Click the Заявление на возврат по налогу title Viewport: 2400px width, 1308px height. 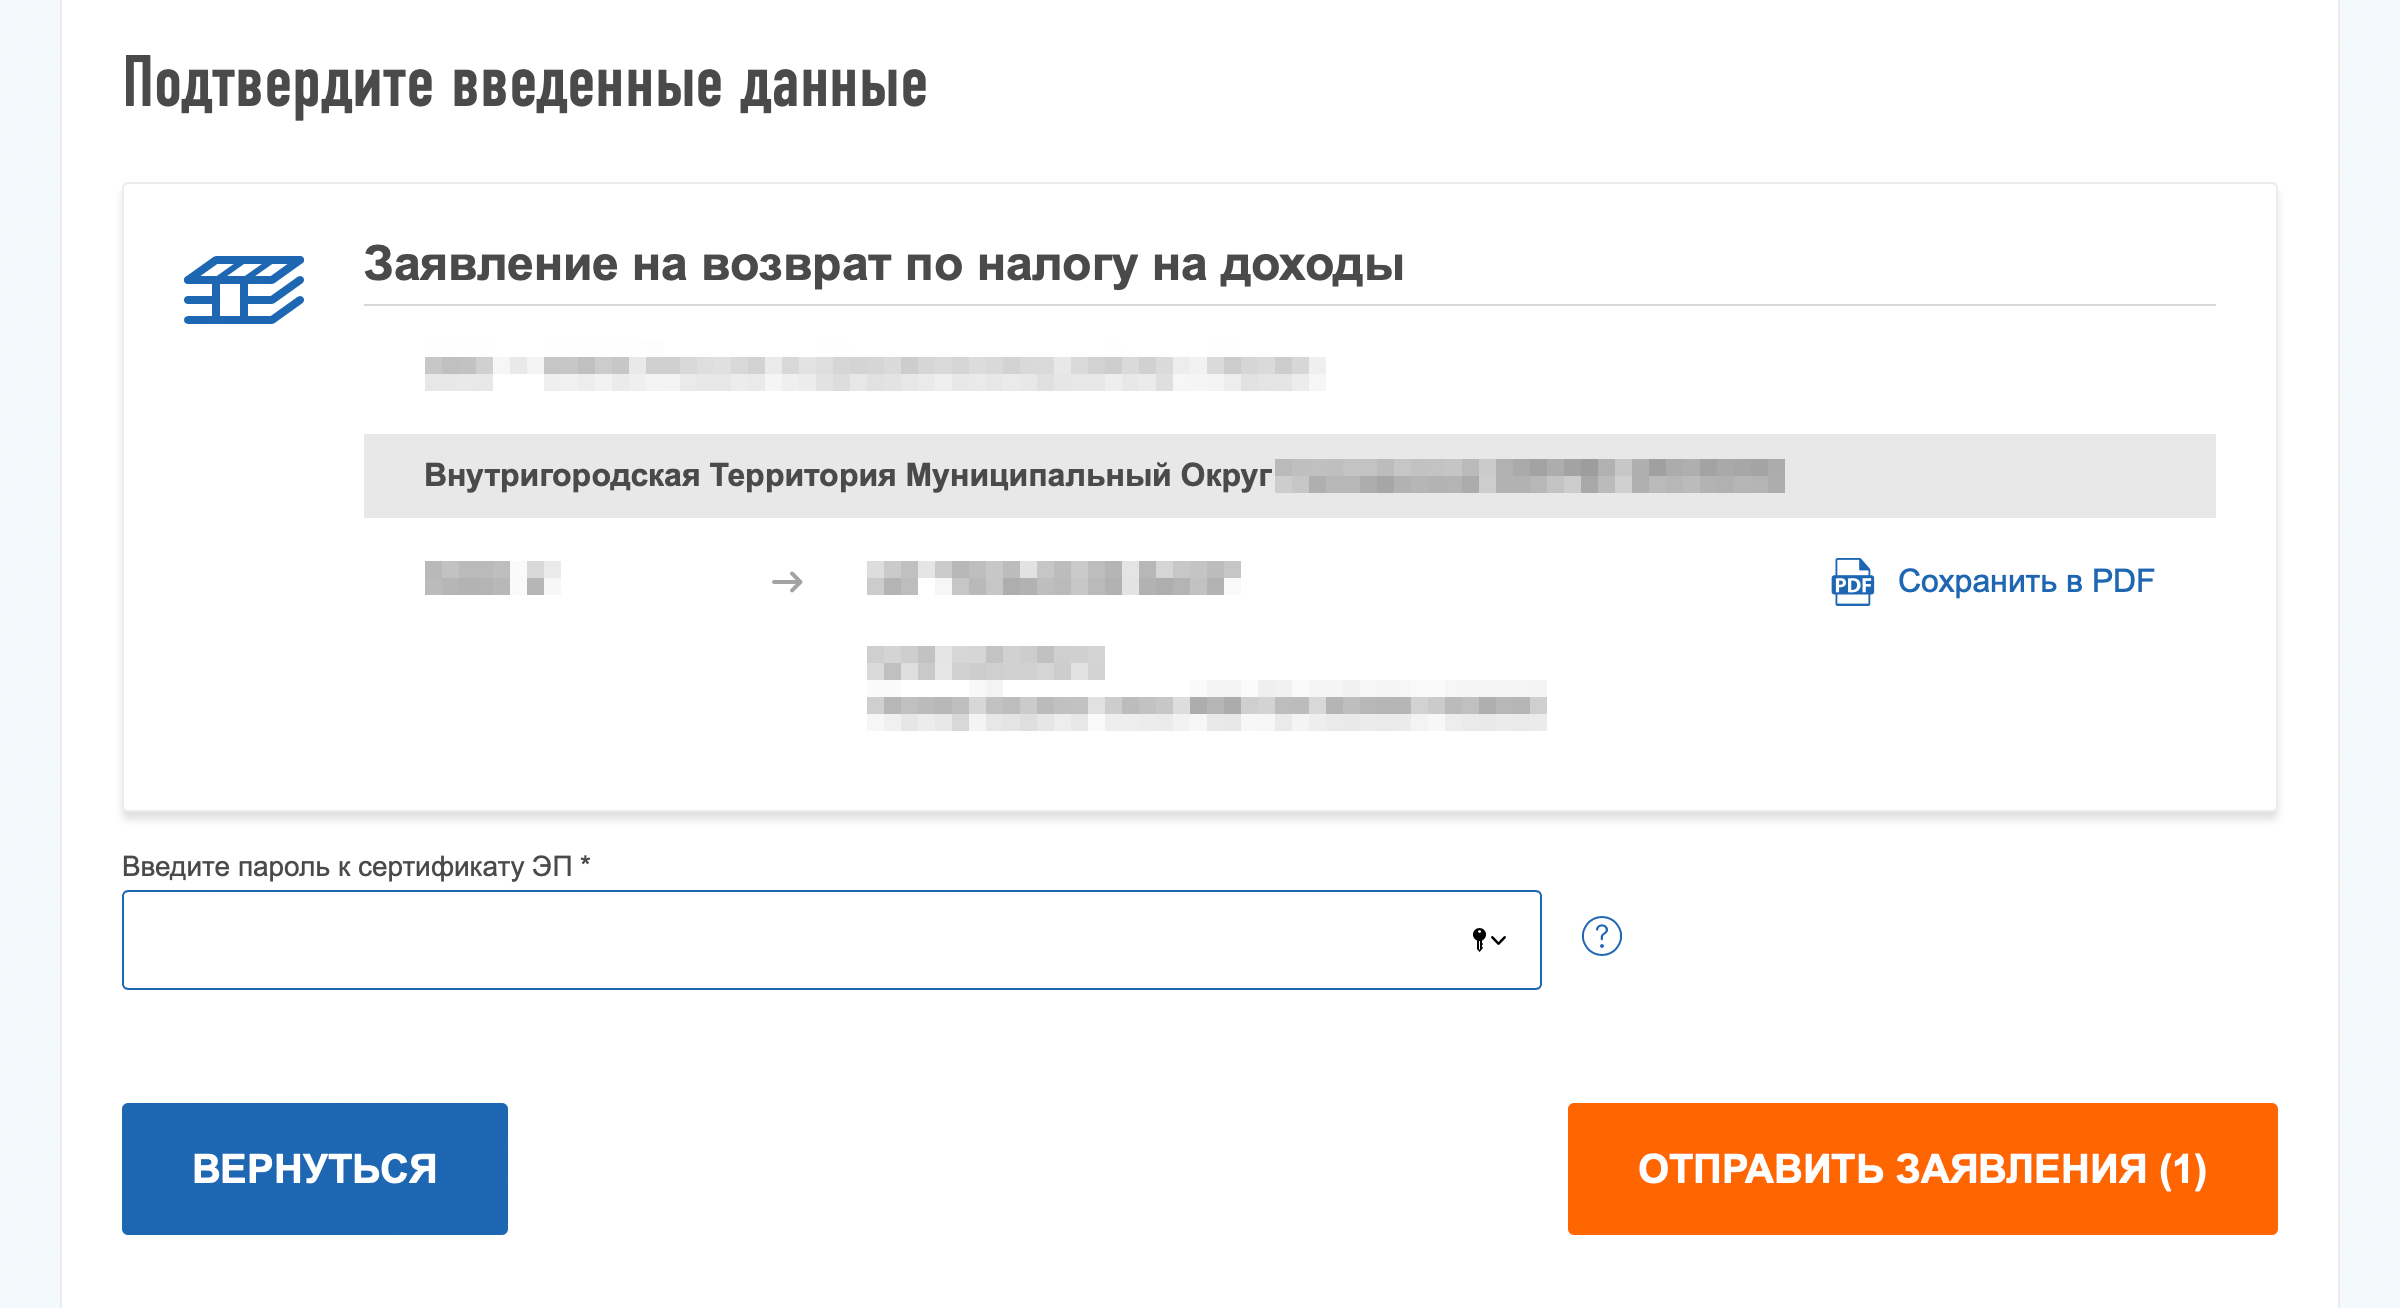(x=884, y=264)
